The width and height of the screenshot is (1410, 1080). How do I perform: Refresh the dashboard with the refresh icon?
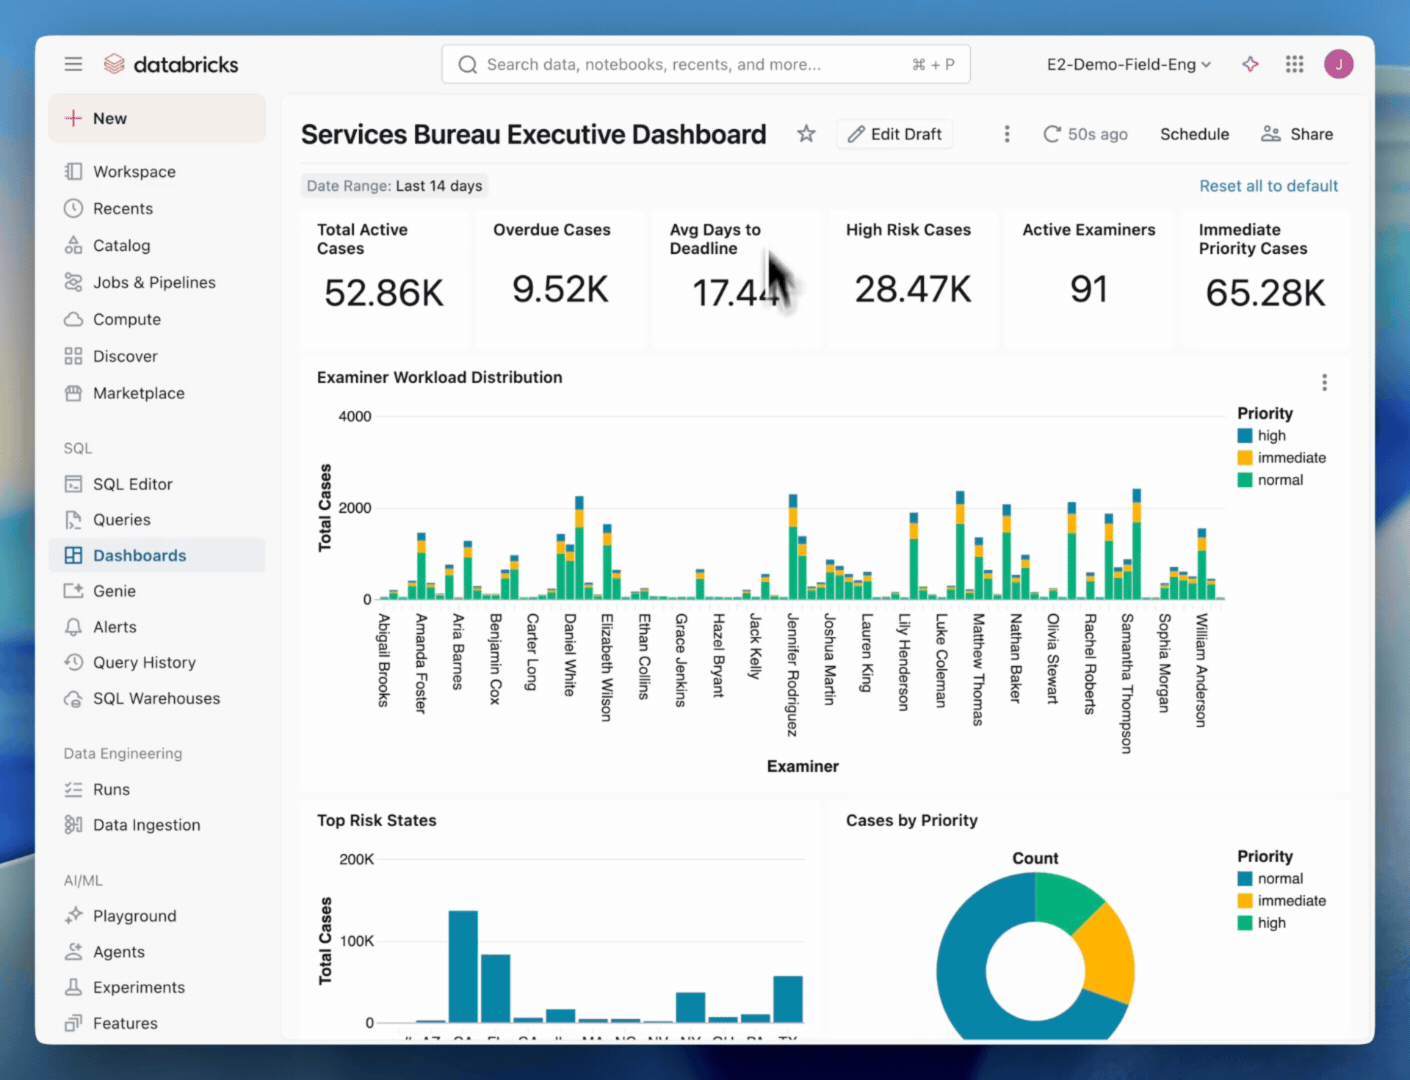pos(1051,133)
